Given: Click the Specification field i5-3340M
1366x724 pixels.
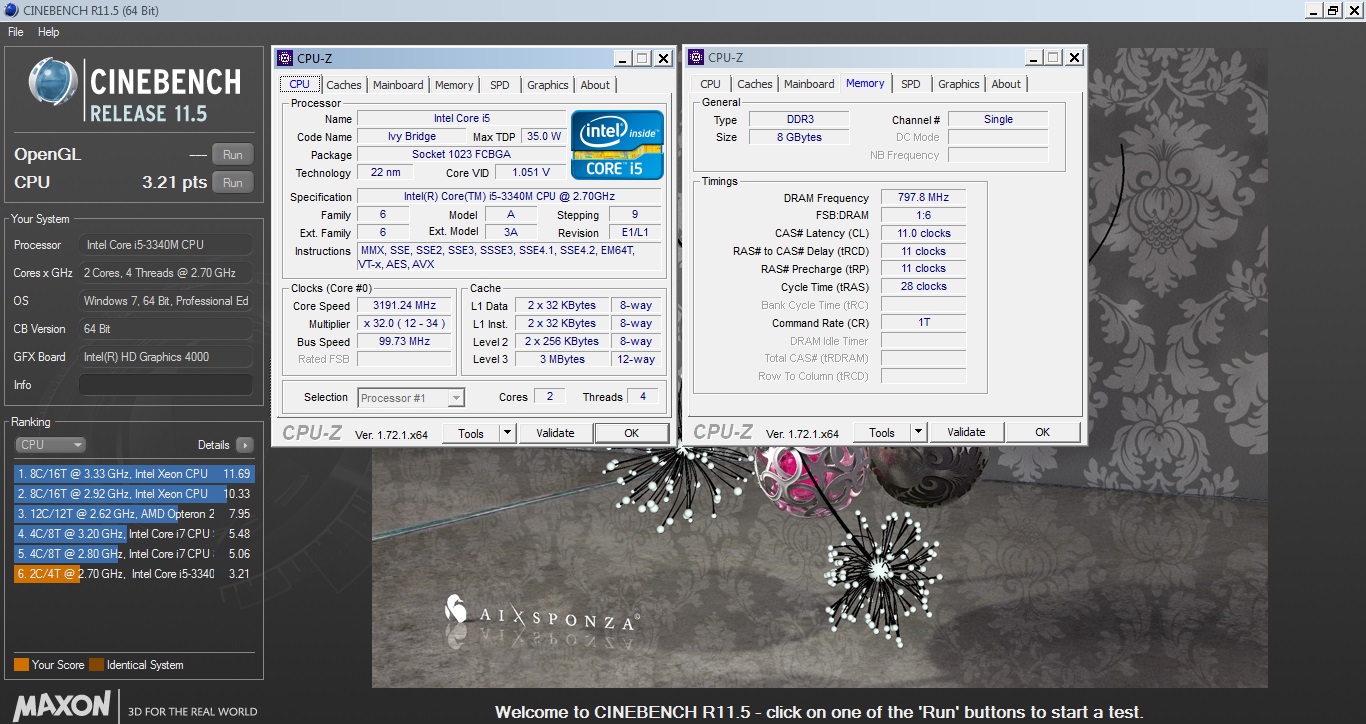Looking at the screenshot, I should pyautogui.click(x=509, y=197).
